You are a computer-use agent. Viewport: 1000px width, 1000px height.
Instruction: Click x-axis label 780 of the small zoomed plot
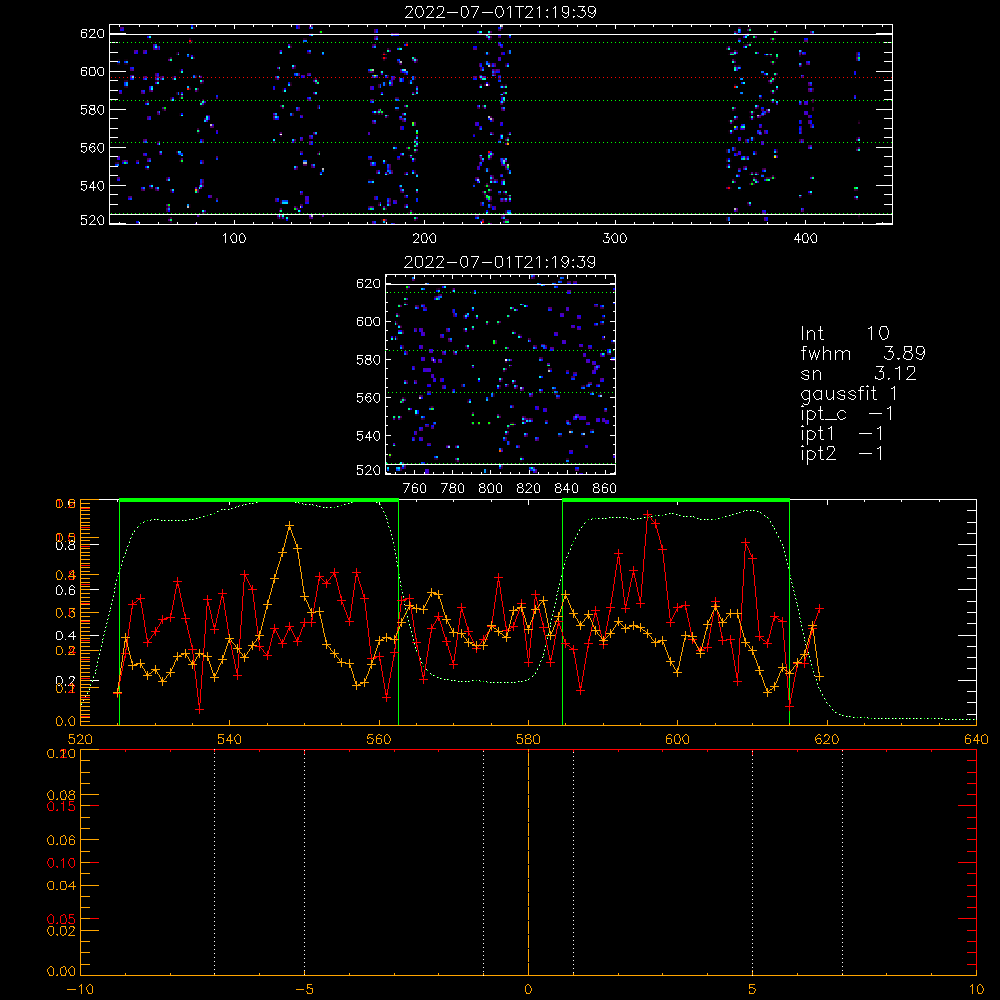[x=453, y=489]
